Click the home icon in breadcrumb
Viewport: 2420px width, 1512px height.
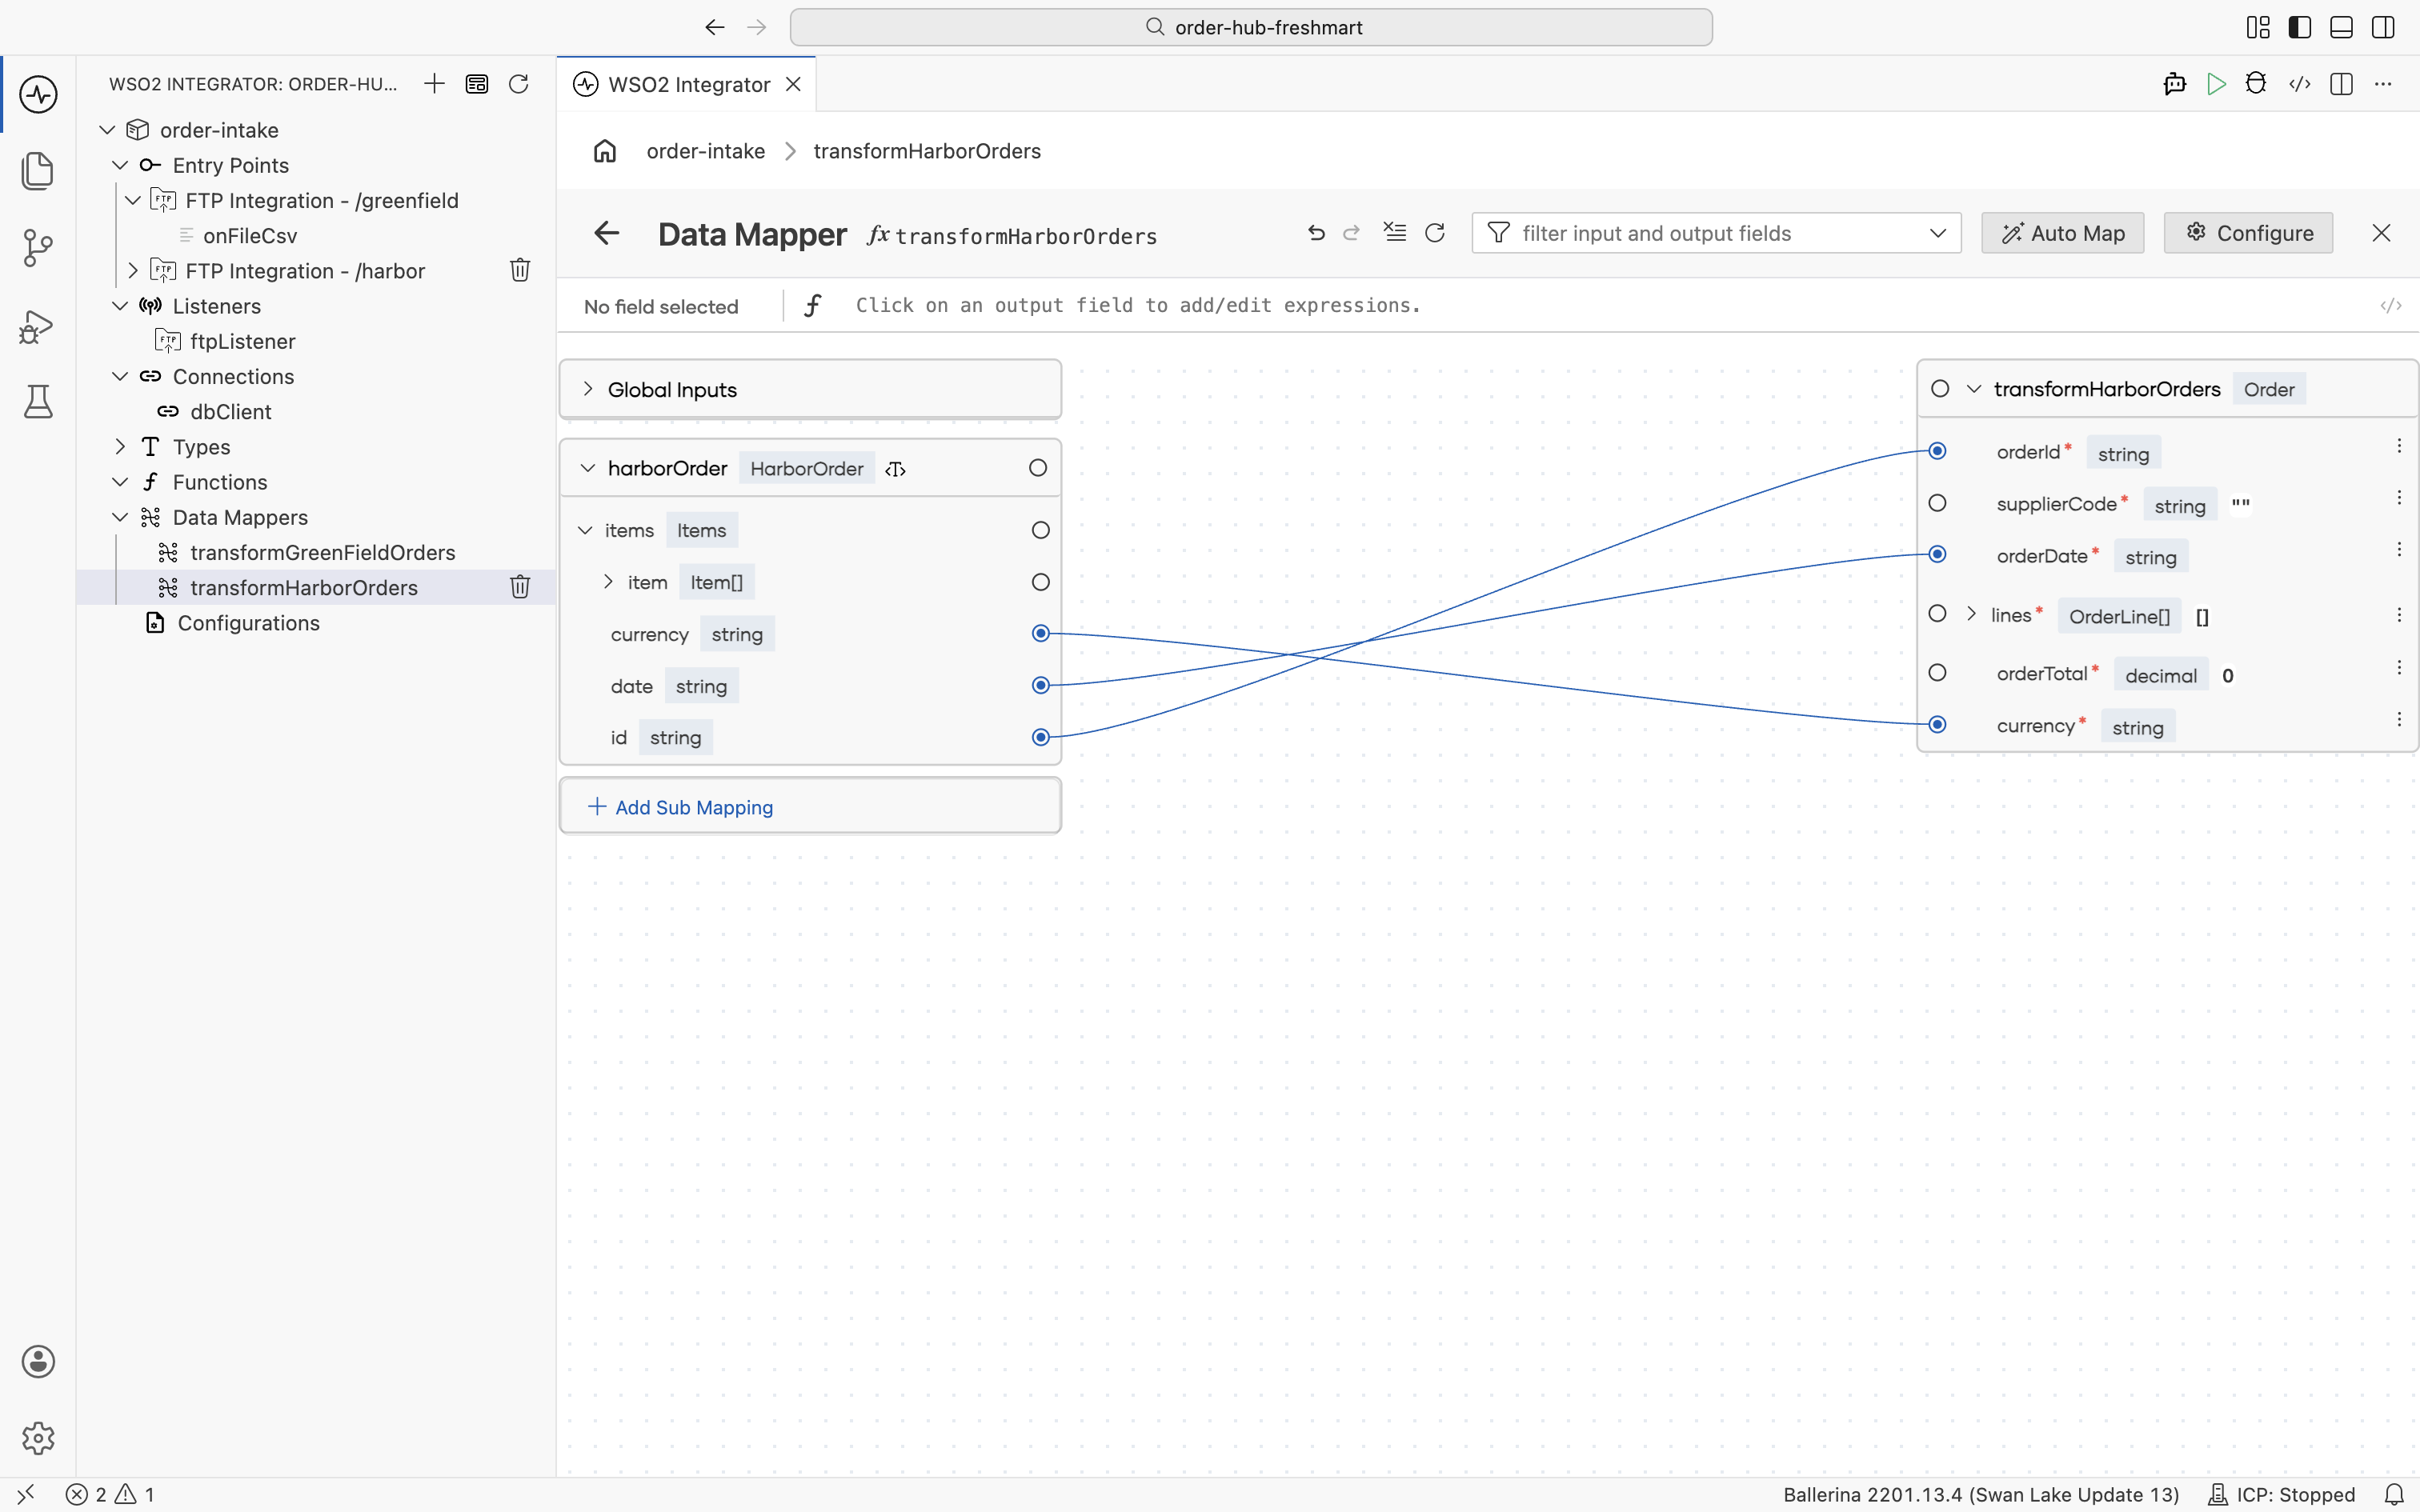click(x=605, y=151)
